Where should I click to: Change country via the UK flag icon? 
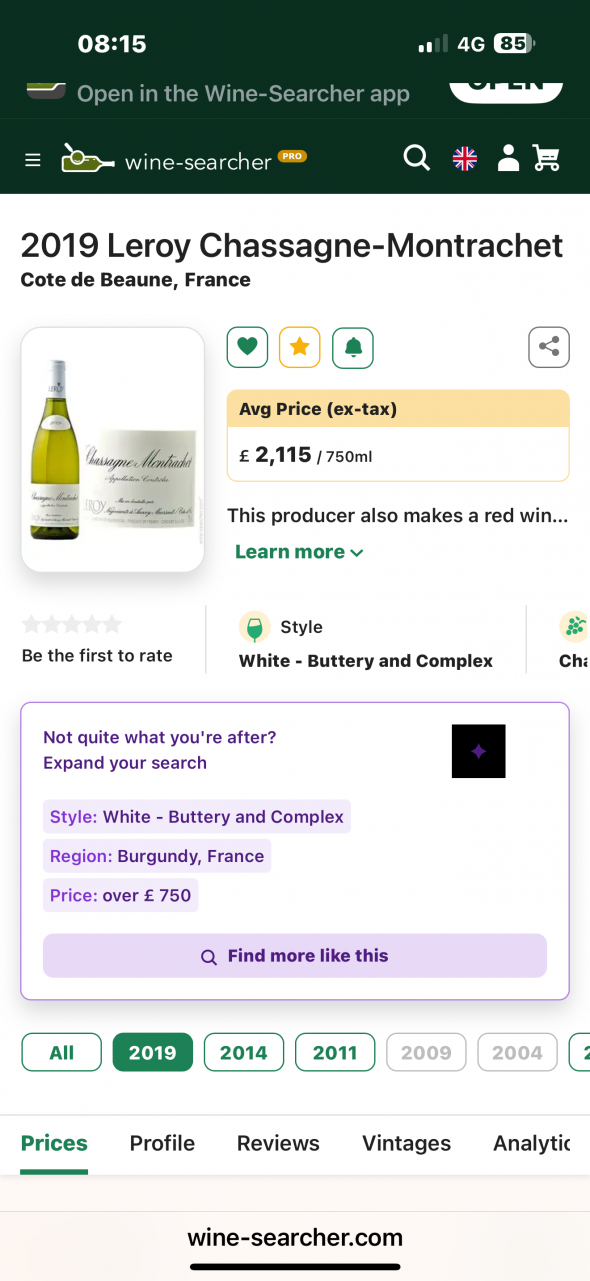464,157
